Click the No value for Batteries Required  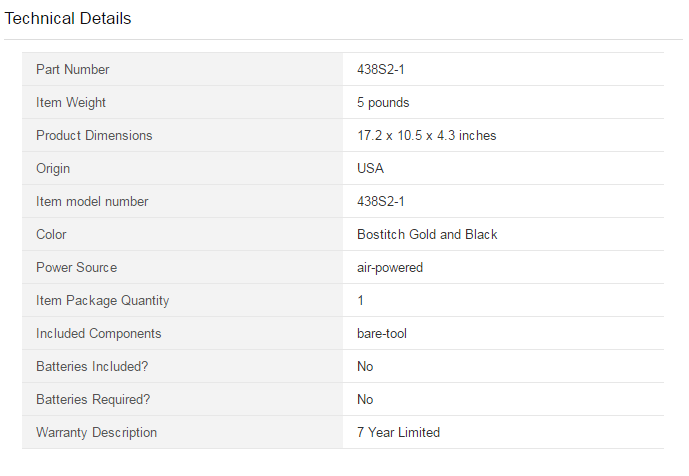point(365,399)
